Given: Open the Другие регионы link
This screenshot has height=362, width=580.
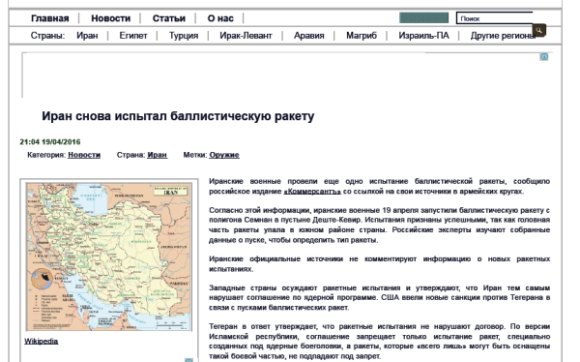Looking at the screenshot, I should (x=503, y=36).
